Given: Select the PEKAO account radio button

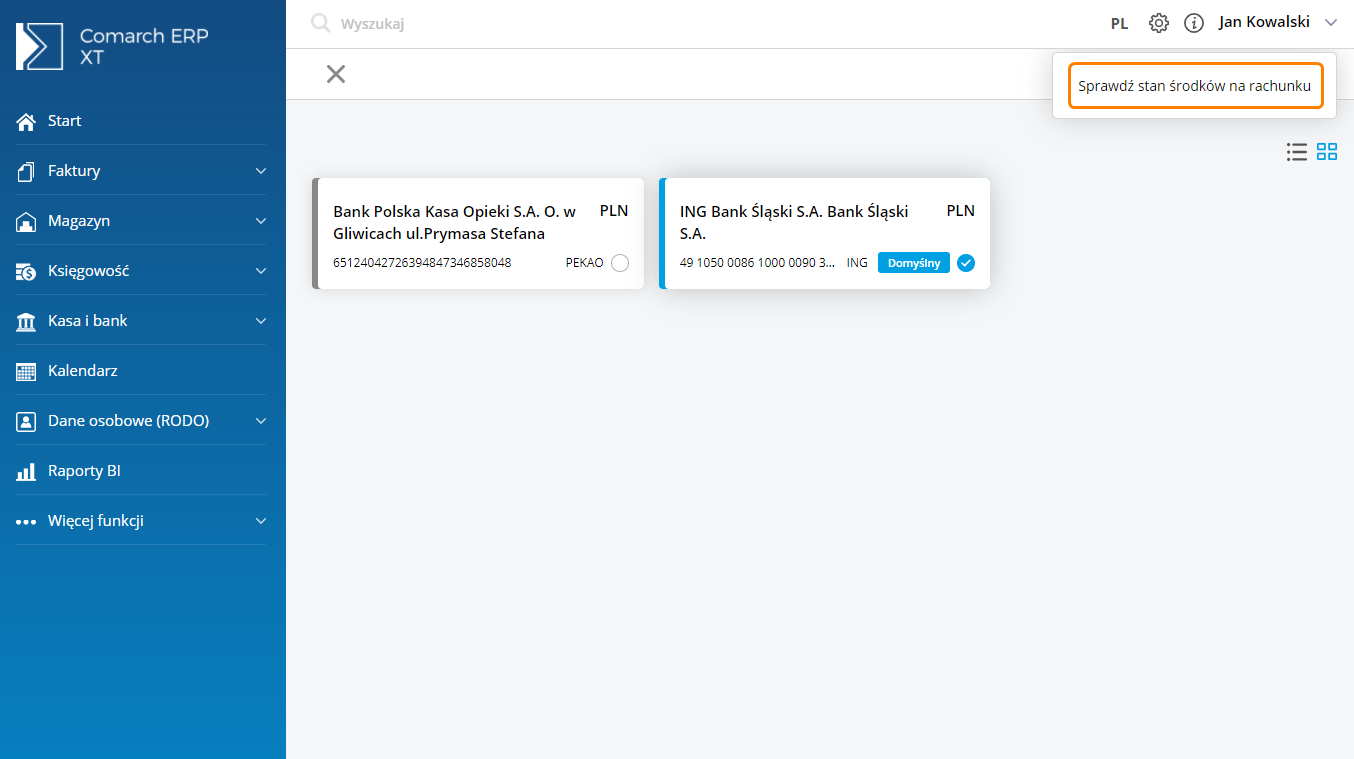Looking at the screenshot, I should coord(619,263).
